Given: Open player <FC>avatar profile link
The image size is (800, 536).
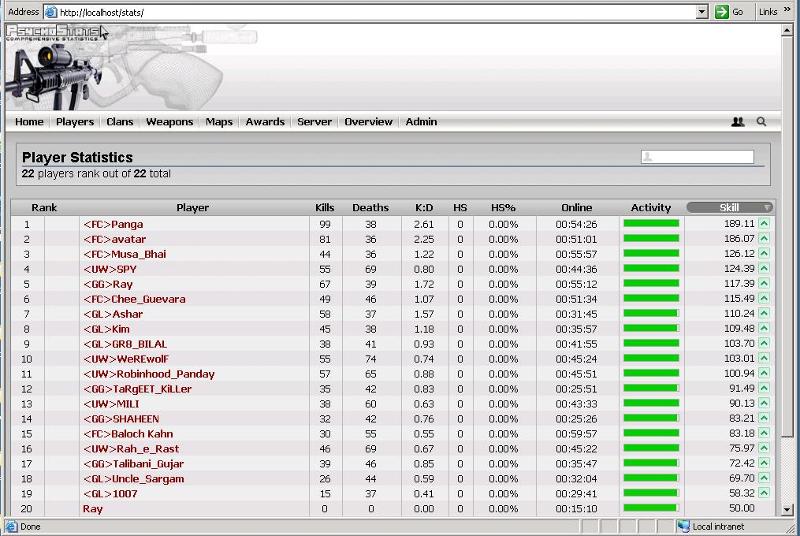Looking at the screenshot, I should (x=114, y=239).
